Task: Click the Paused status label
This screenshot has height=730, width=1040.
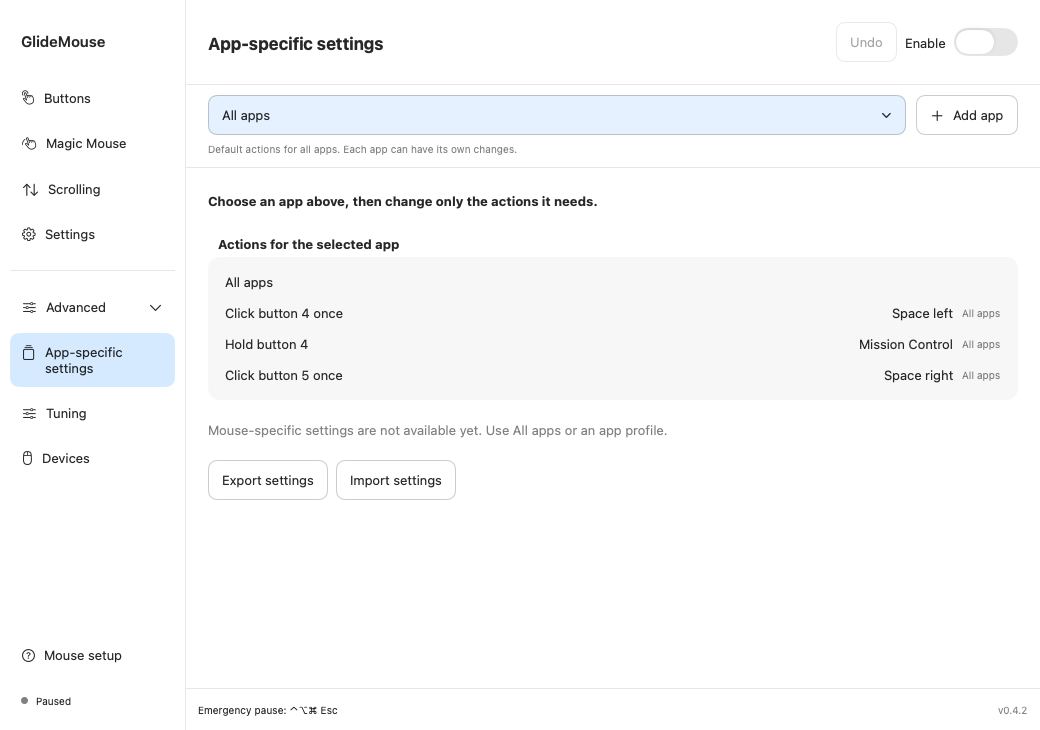Action: coord(53,701)
